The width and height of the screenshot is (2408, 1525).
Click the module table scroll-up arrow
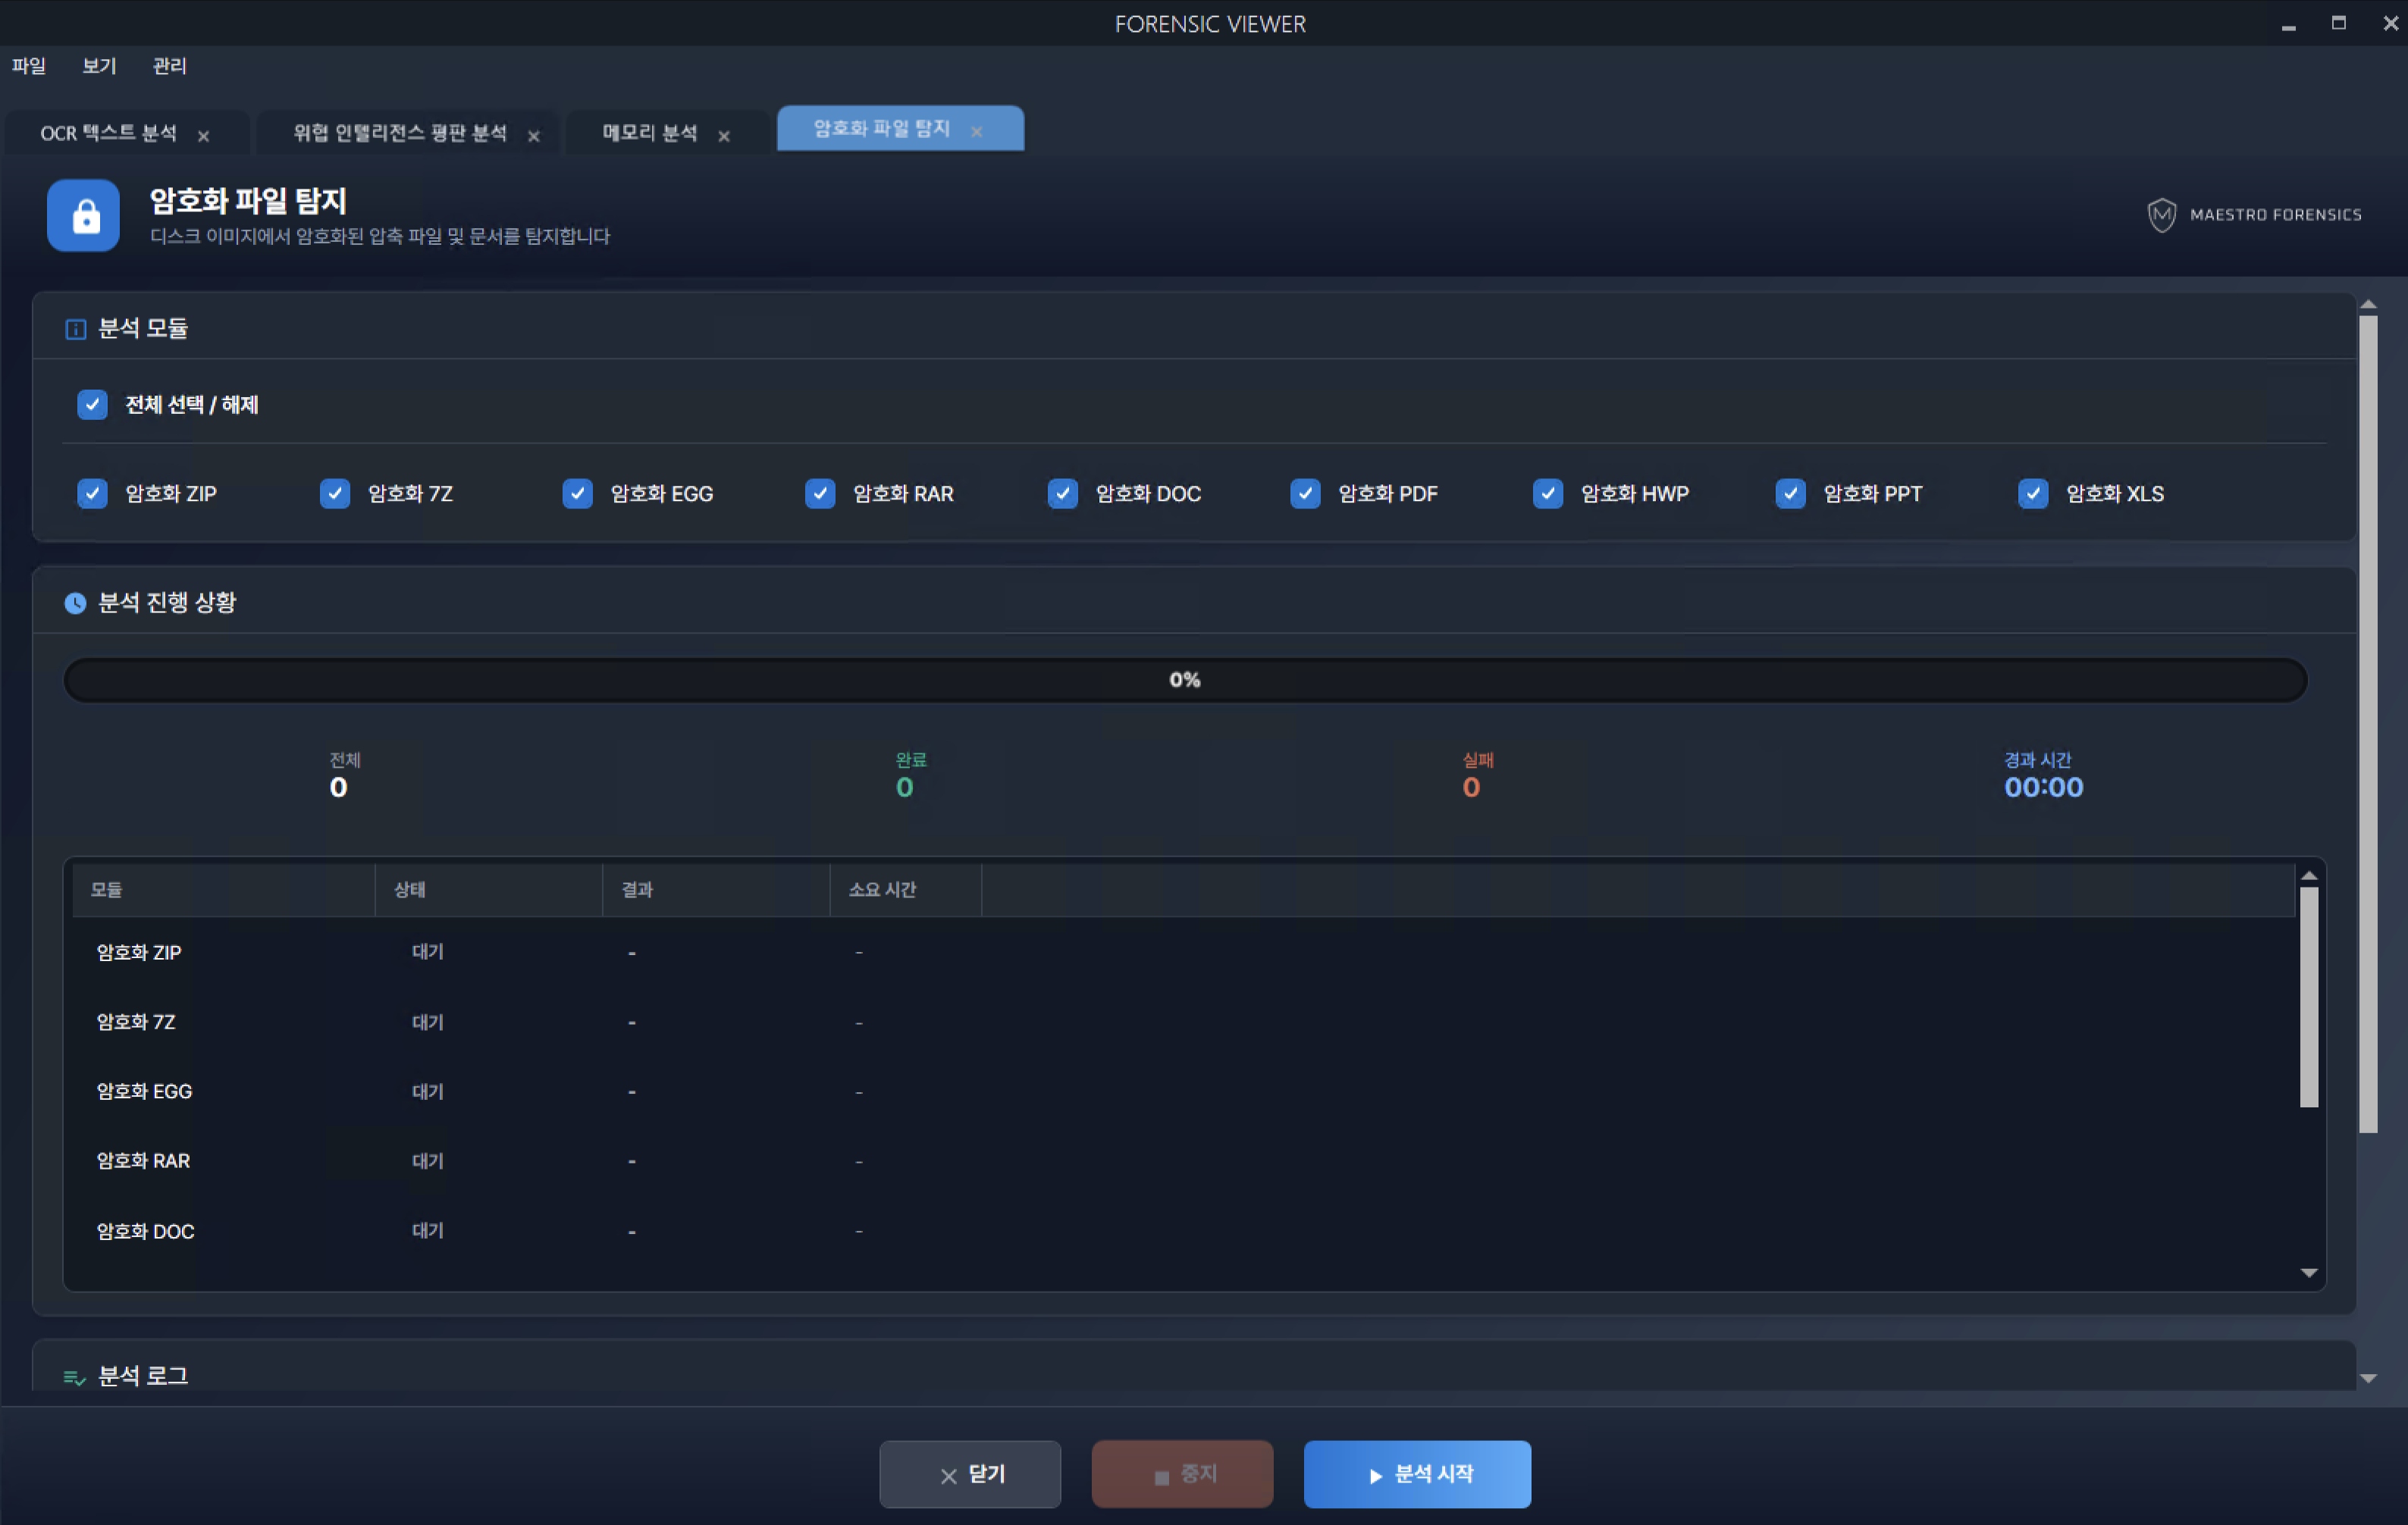tap(2309, 876)
